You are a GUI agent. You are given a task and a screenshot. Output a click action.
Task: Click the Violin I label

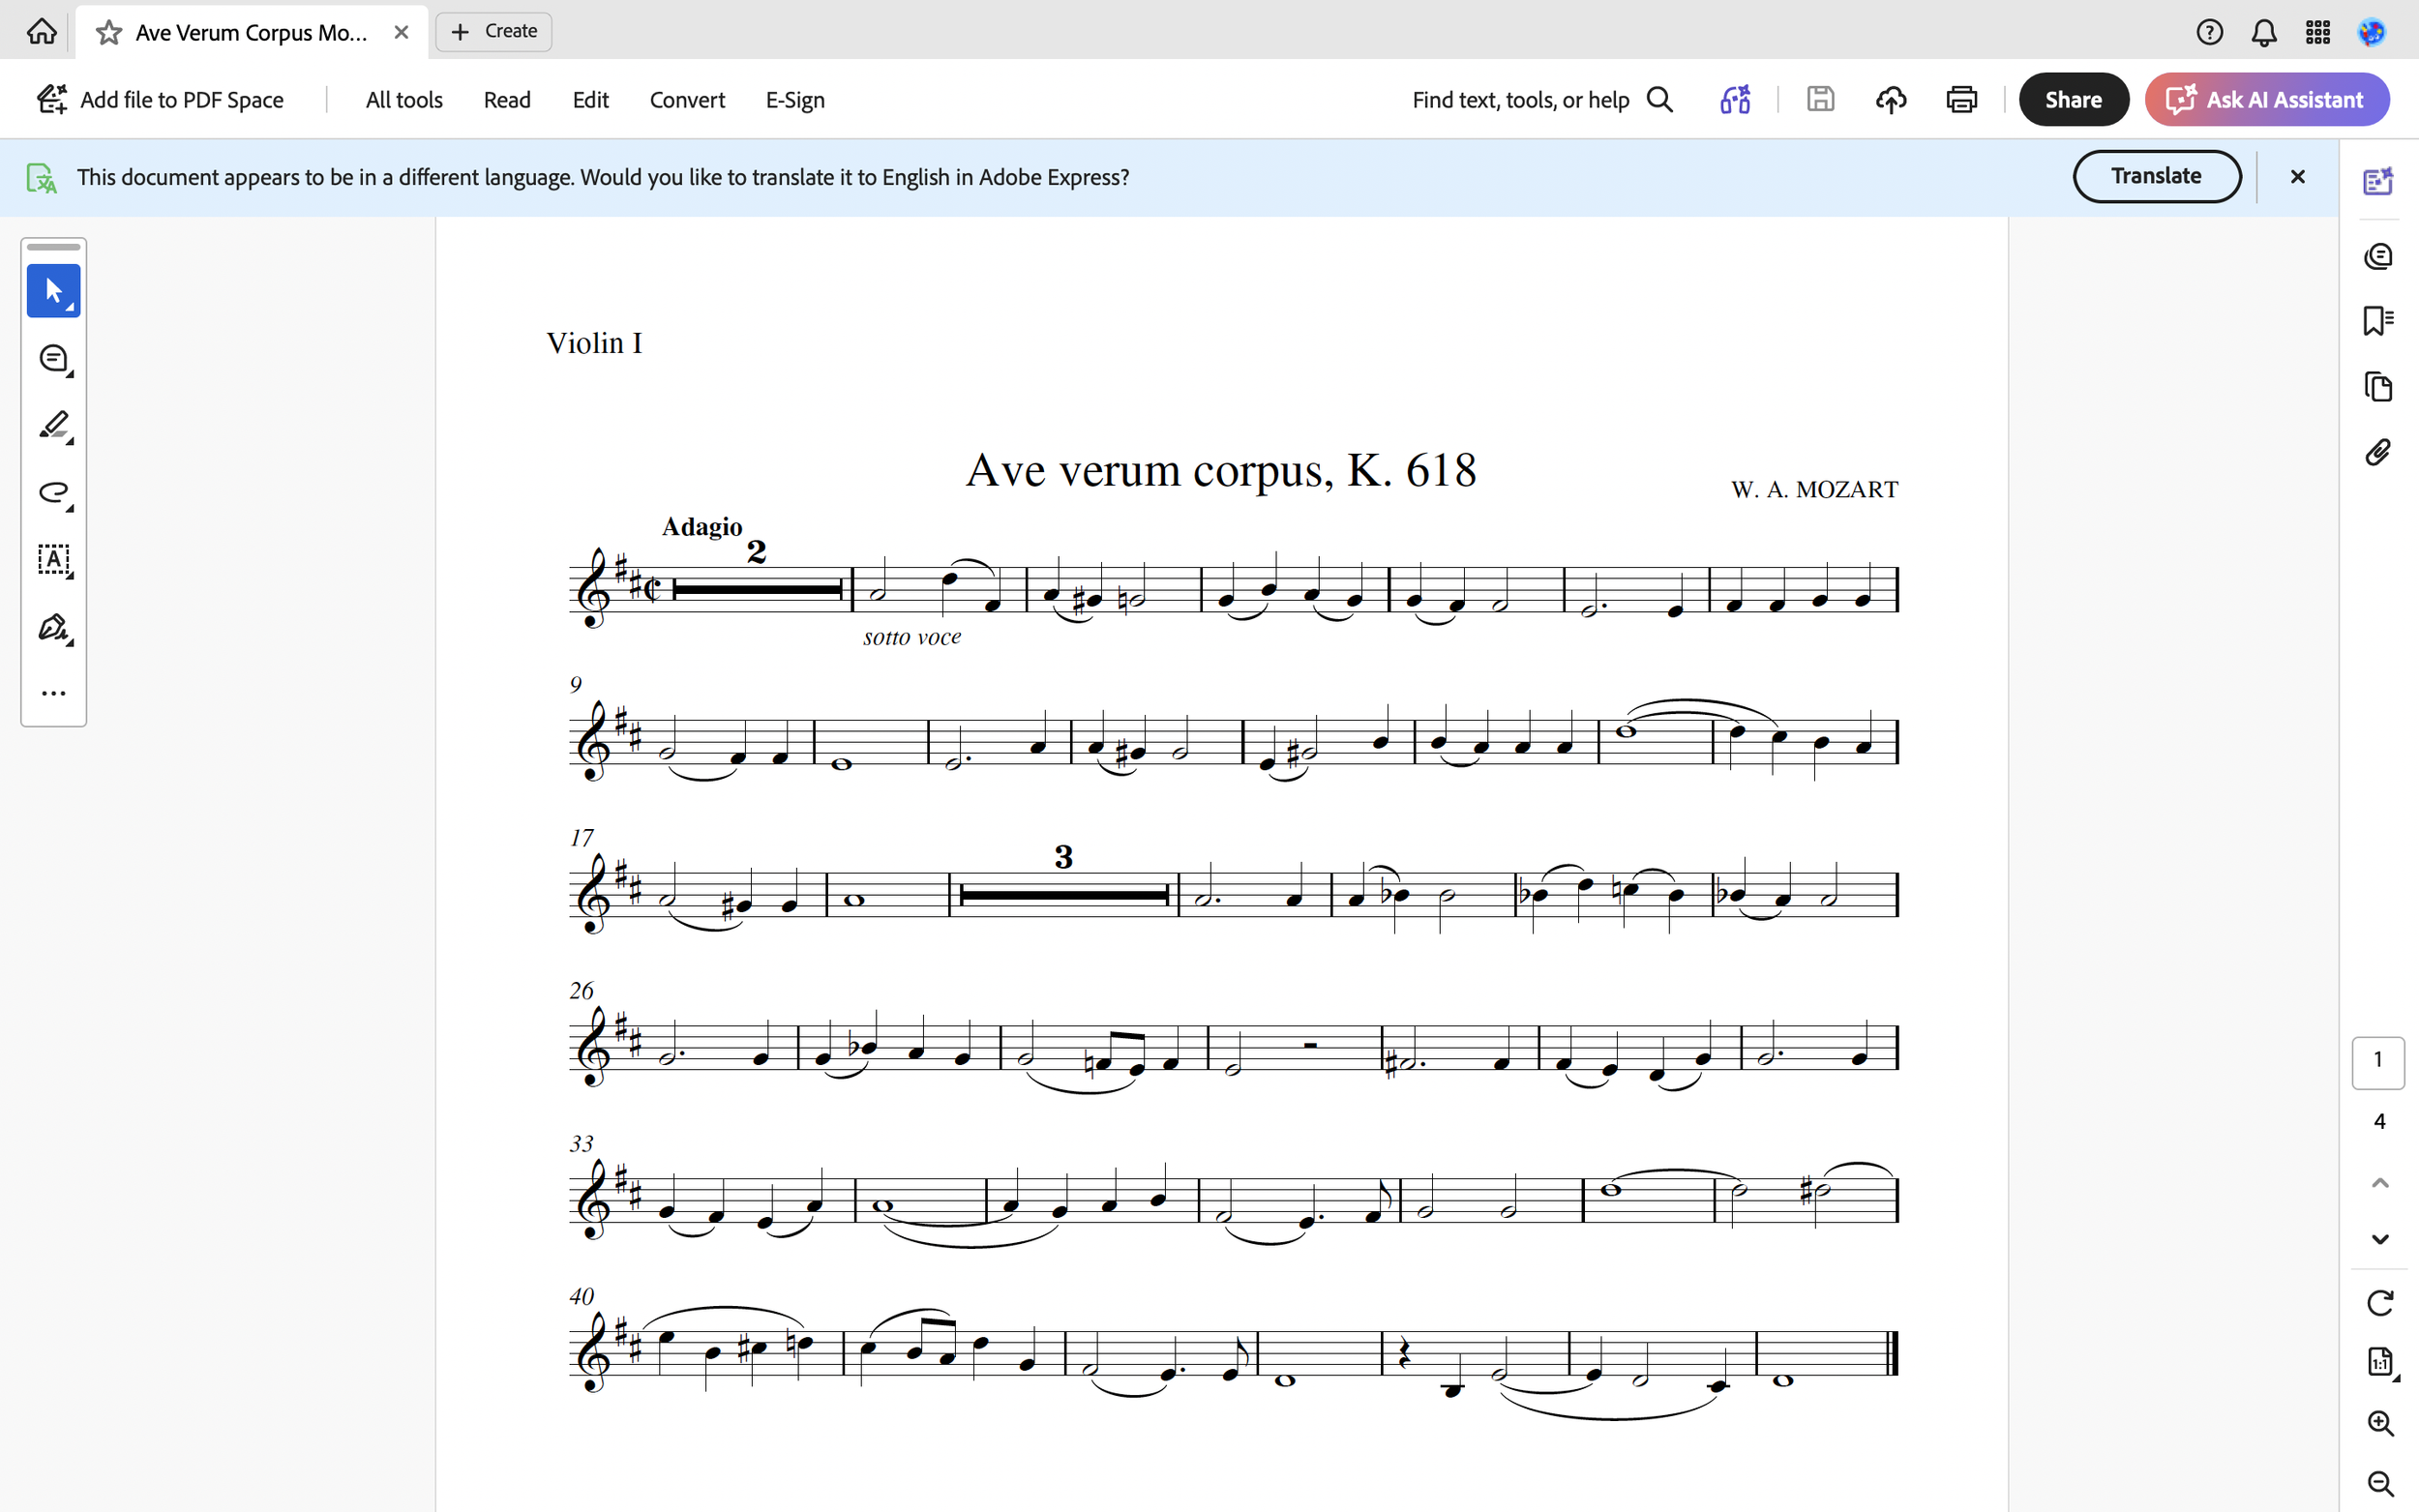[594, 343]
